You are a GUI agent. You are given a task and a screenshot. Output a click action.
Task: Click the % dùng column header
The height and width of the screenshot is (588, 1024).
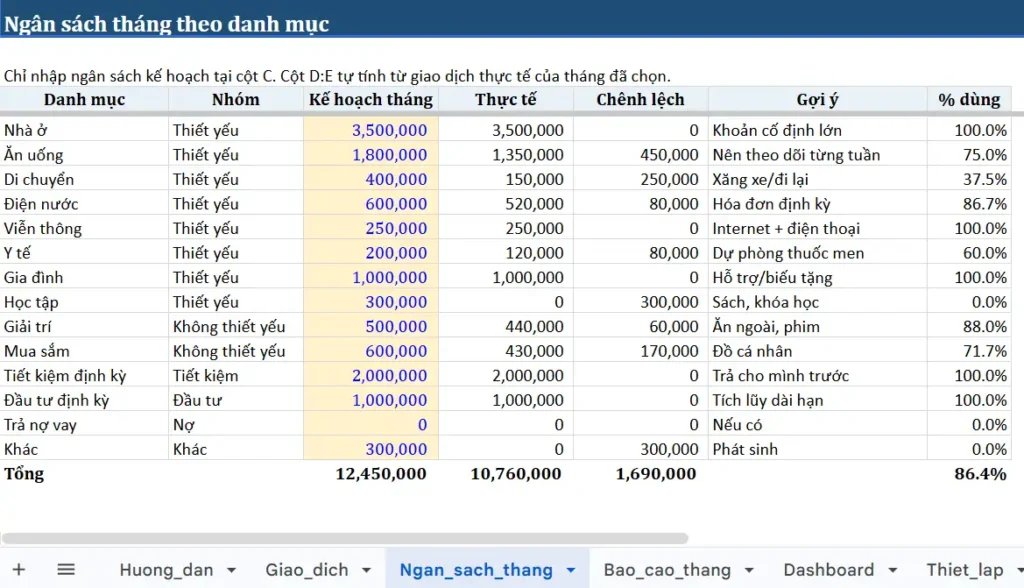(x=967, y=99)
